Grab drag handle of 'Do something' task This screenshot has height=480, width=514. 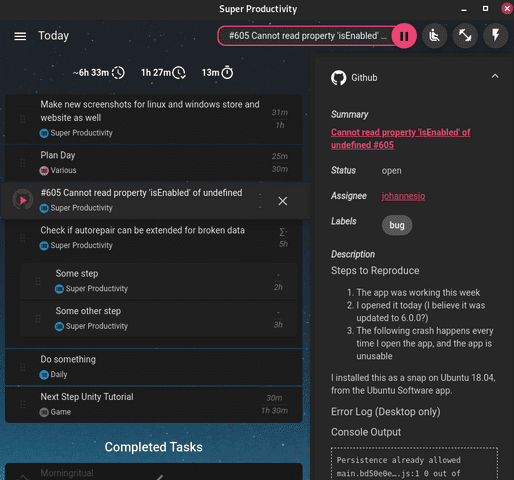(23, 367)
